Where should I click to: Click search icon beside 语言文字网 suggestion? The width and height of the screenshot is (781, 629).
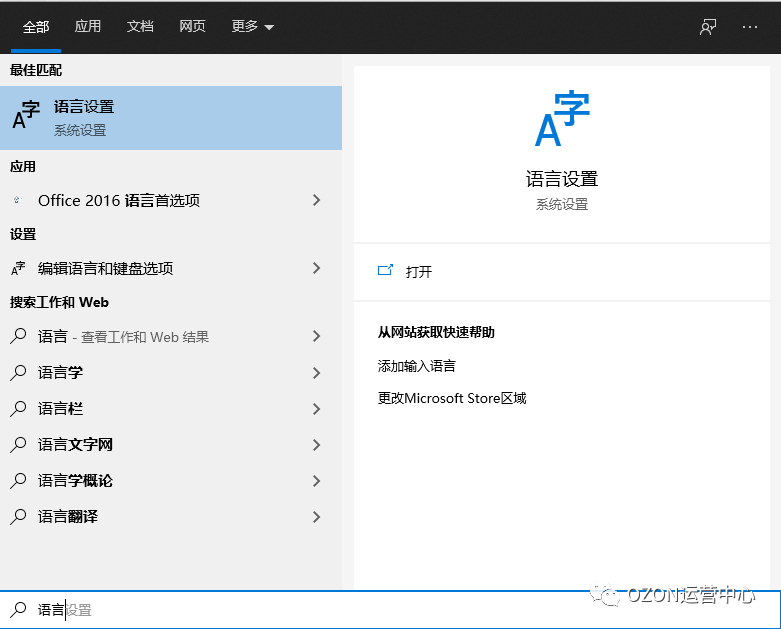click(x=18, y=444)
